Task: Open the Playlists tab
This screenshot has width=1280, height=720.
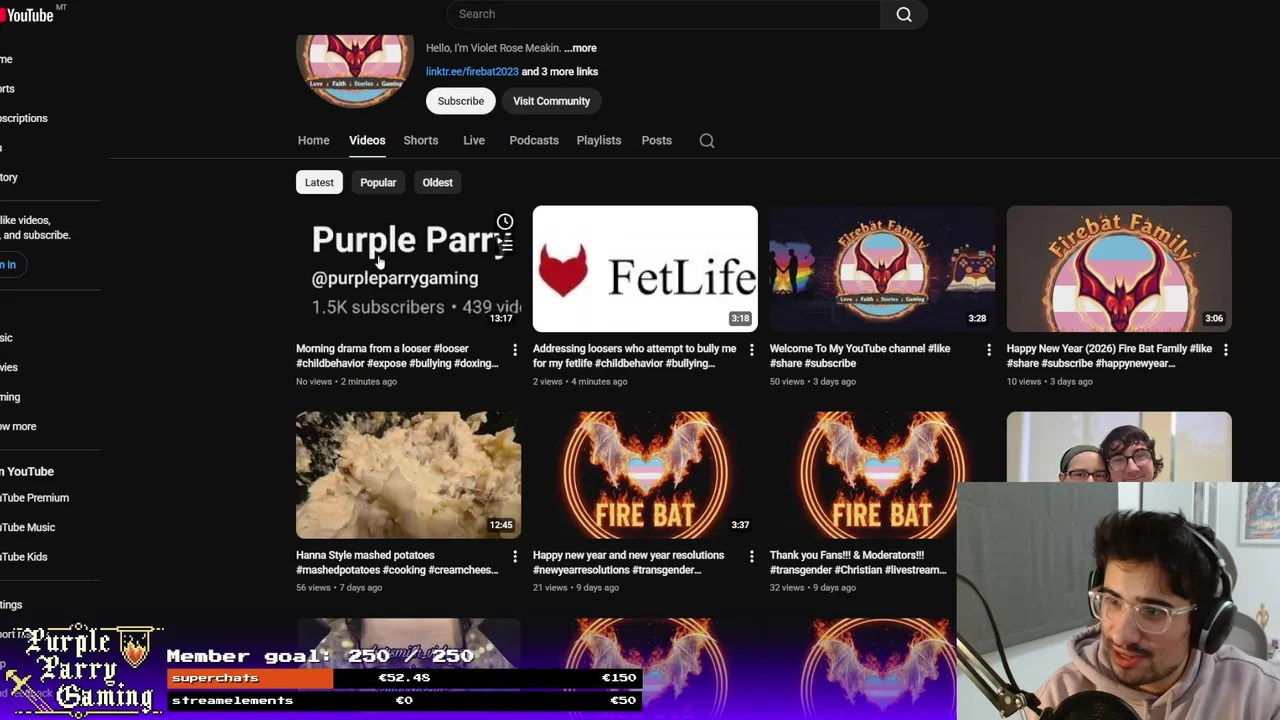Action: point(599,140)
